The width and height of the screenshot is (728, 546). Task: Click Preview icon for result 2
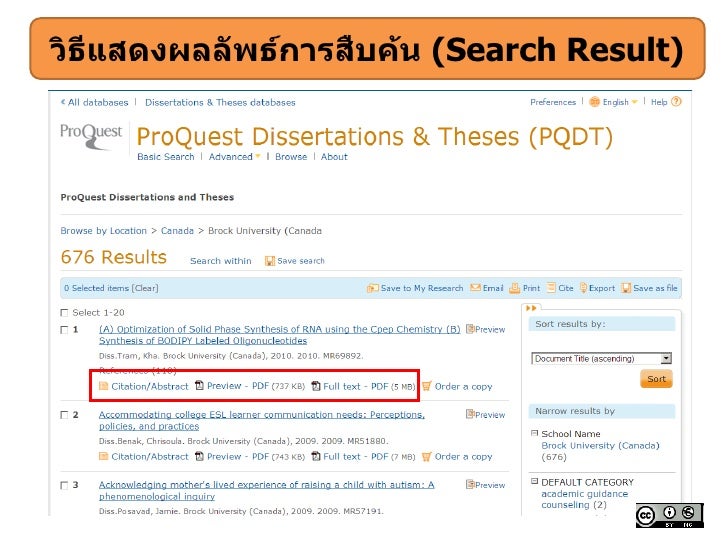coord(470,414)
